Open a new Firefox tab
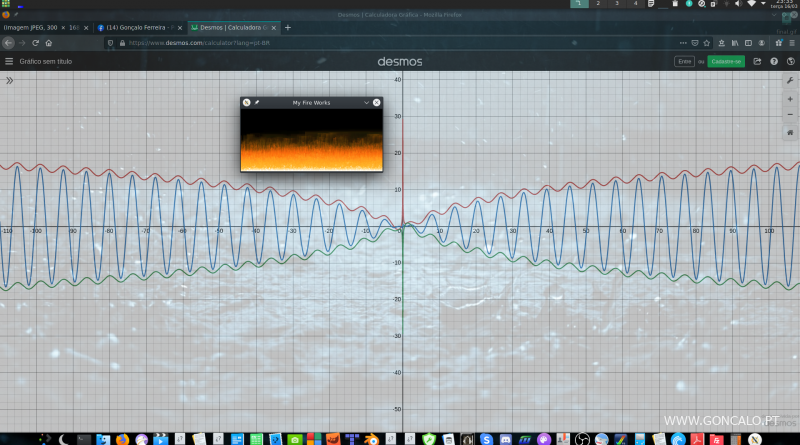The width and height of the screenshot is (800, 445). click(x=290, y=27)
